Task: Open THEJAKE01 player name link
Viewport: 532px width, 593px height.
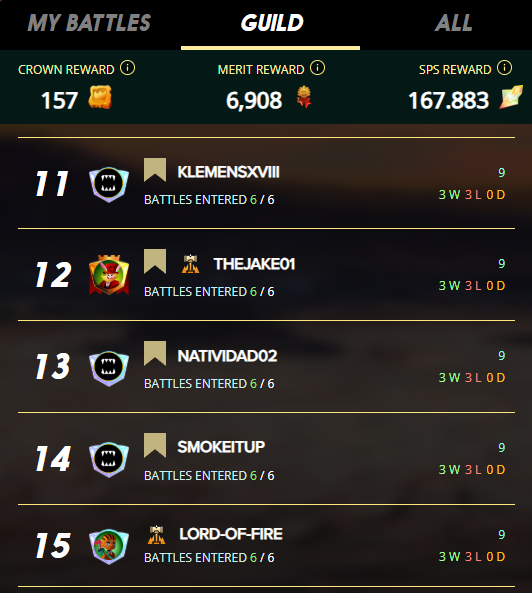Action: pyautogui.click(x=254, y=264)
